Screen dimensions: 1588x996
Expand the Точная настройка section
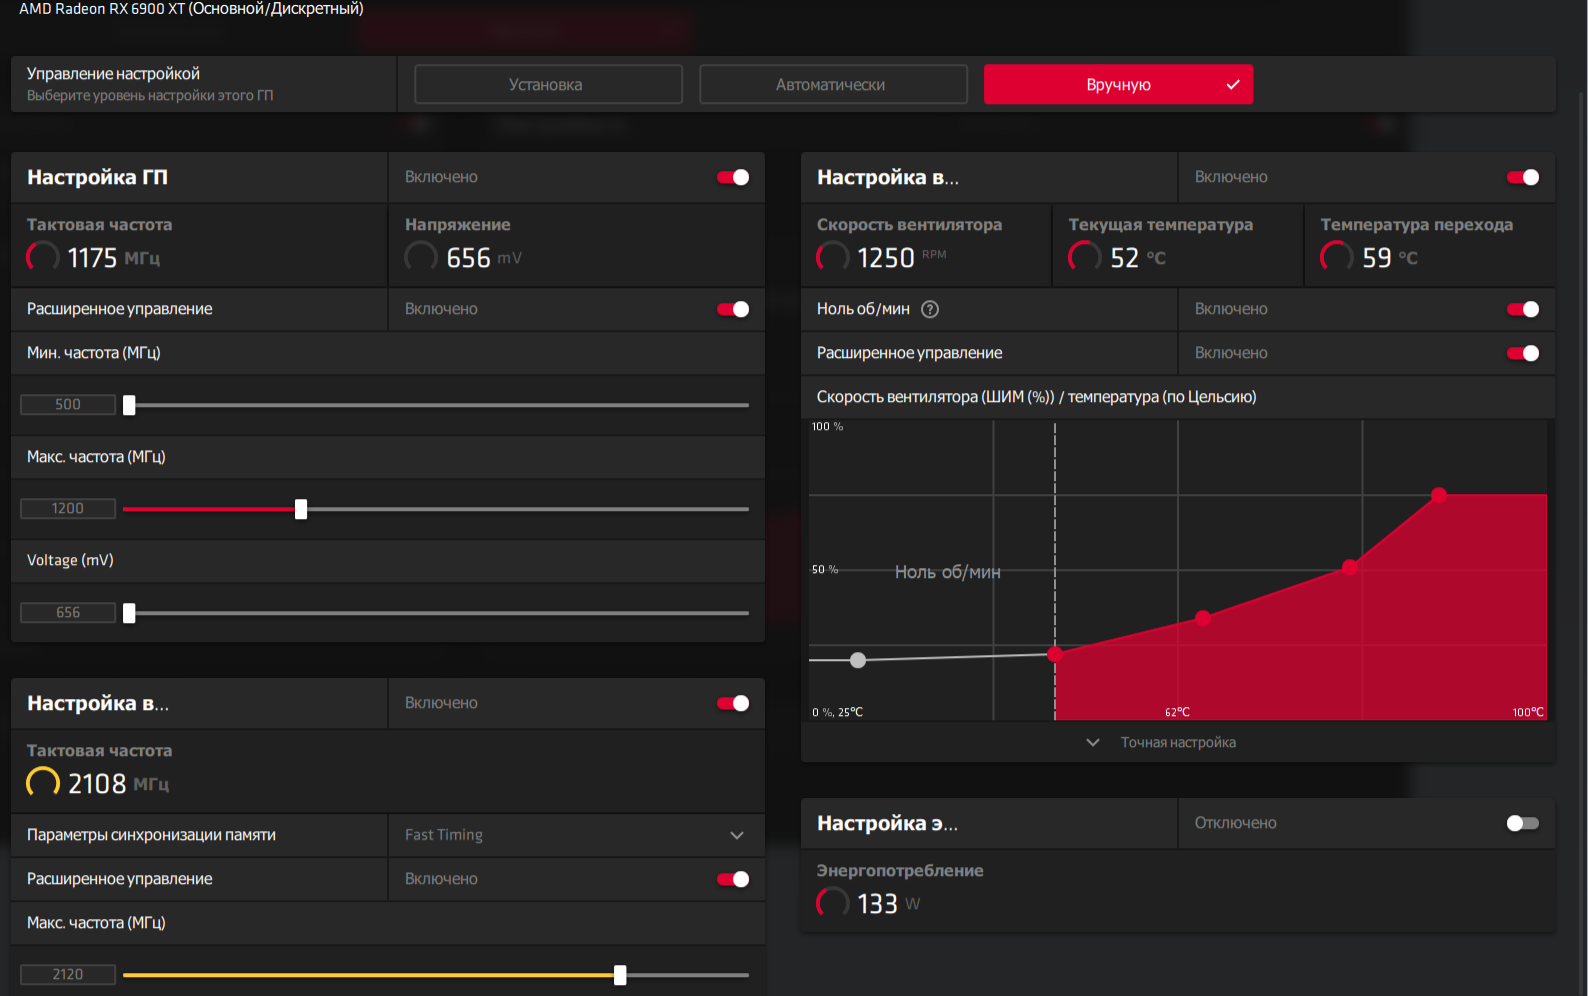coord(1162,742)
